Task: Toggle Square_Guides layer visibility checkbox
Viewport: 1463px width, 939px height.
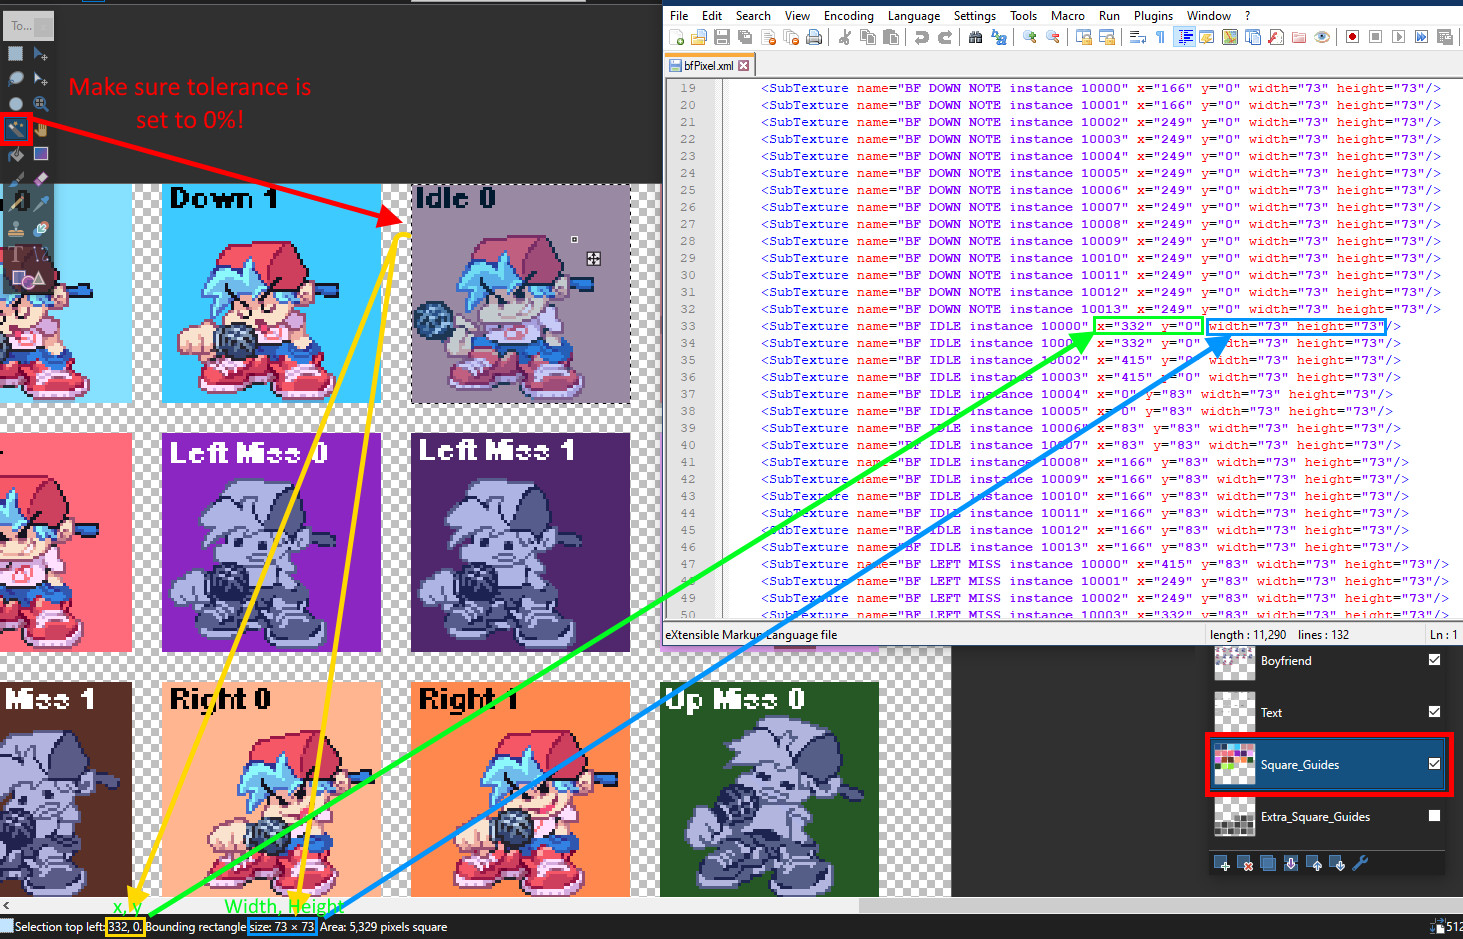Action: pyautogui.click(x=1434, y=764)
